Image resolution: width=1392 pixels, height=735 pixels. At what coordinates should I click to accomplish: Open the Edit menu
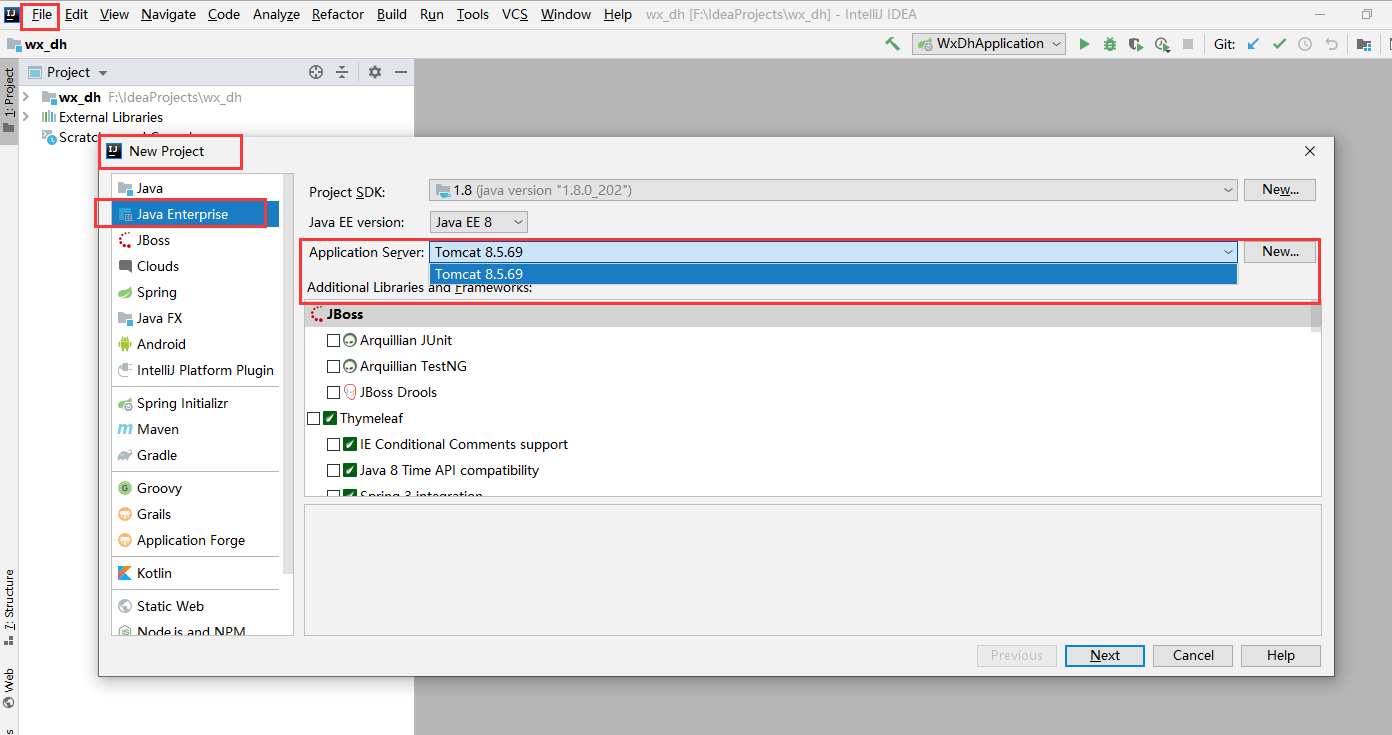(x=76, y=14)
